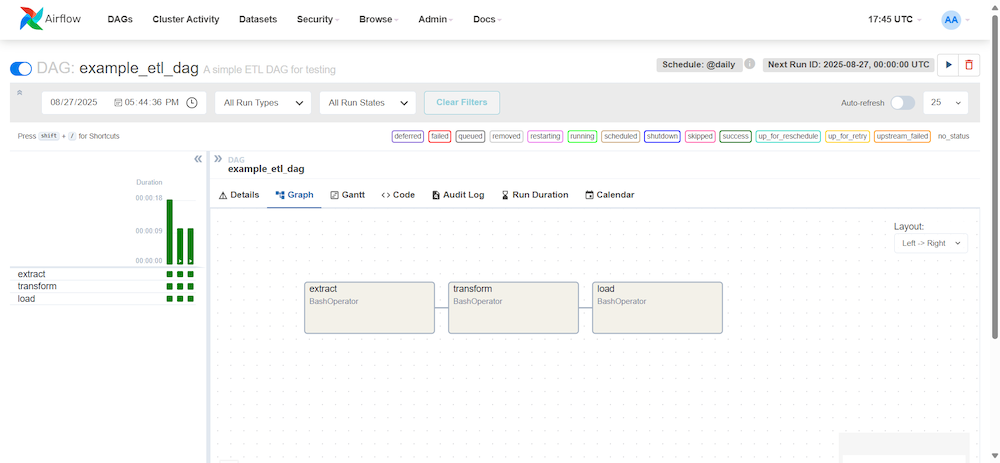This screenshot has width=1000, height=463.
Task: Click the skipped status legend badge
Action: [700, 136]
